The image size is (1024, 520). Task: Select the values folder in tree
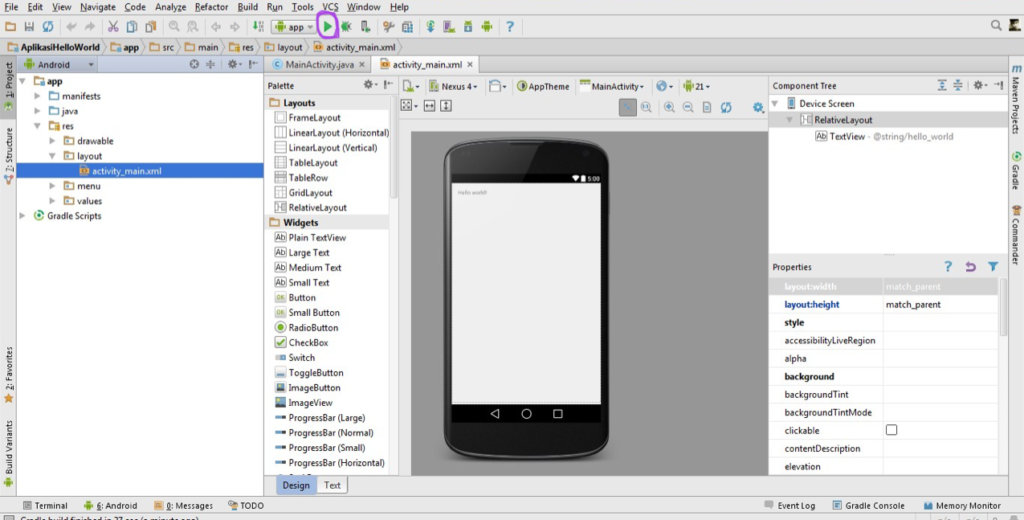click(x=89, y=201)
